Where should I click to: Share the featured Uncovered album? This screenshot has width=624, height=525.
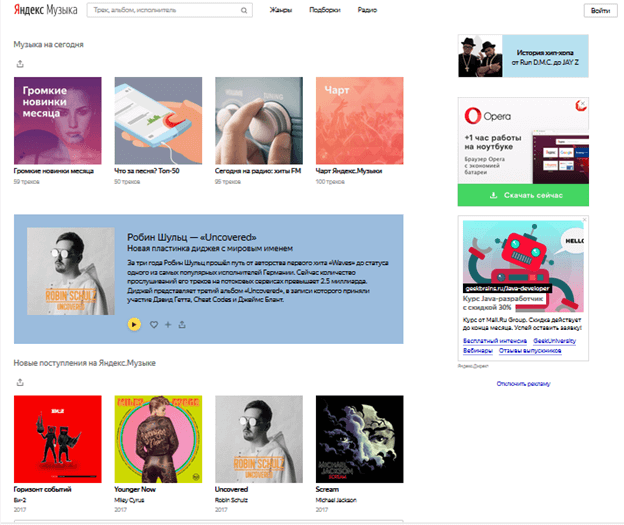pyautogui.click(x=182, y=325)
